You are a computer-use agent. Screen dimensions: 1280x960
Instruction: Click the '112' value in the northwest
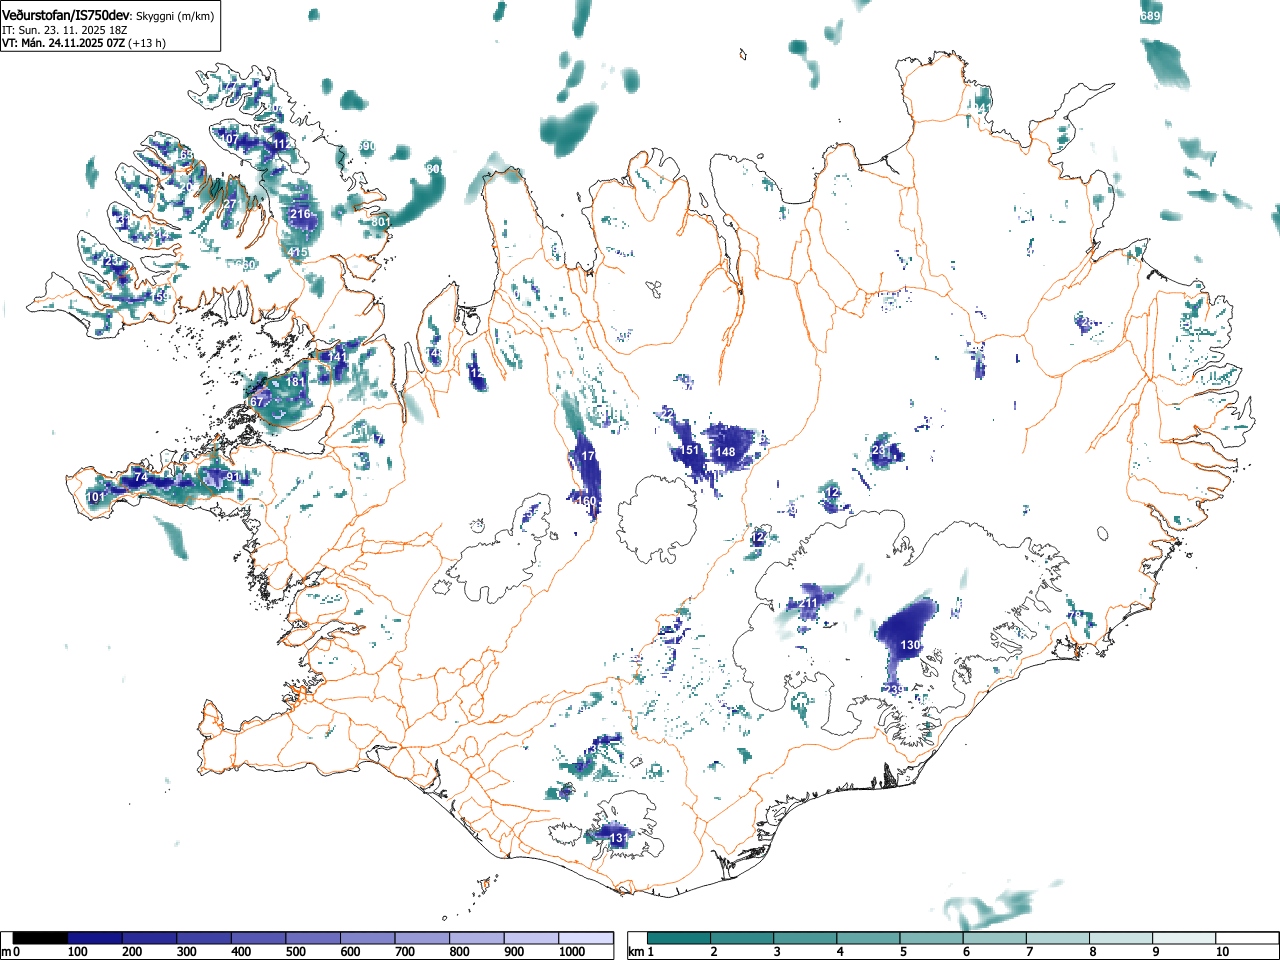click(284, 144)
